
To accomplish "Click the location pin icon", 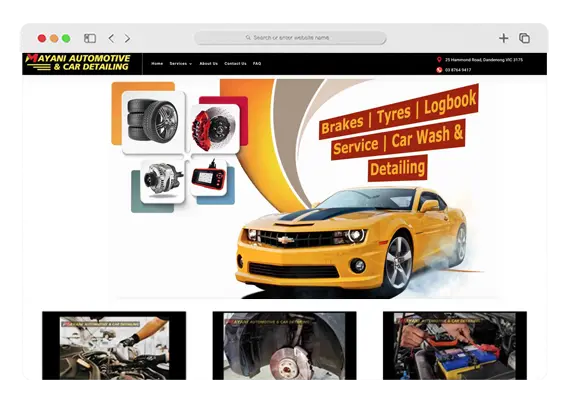I will pos(439,59).
